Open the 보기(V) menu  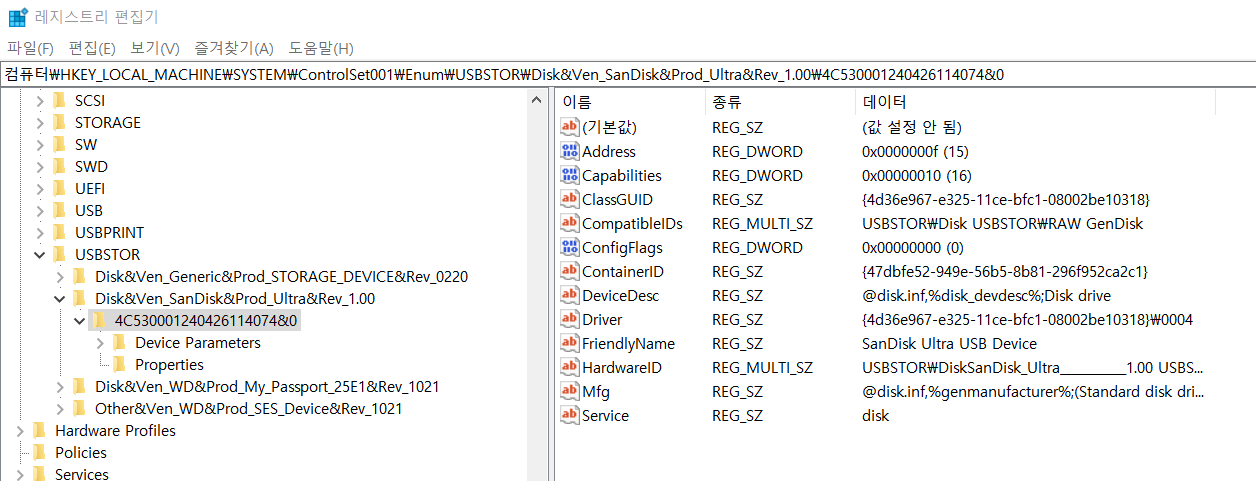155,48
